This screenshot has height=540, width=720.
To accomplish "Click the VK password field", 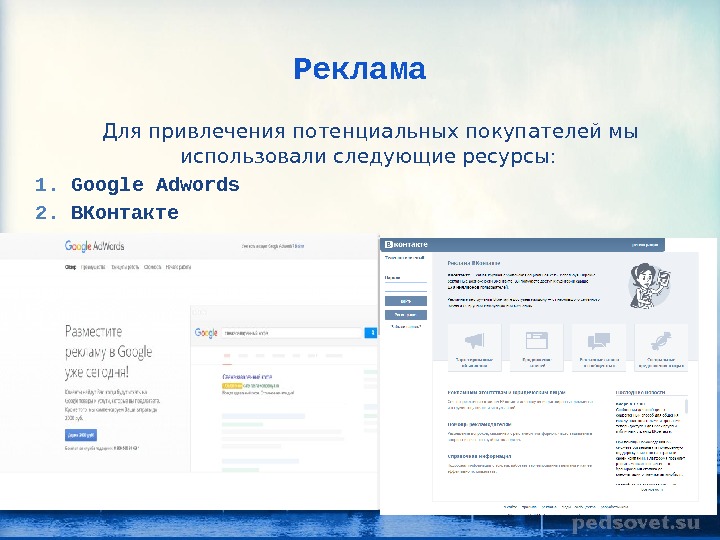I will click(406, 285).
